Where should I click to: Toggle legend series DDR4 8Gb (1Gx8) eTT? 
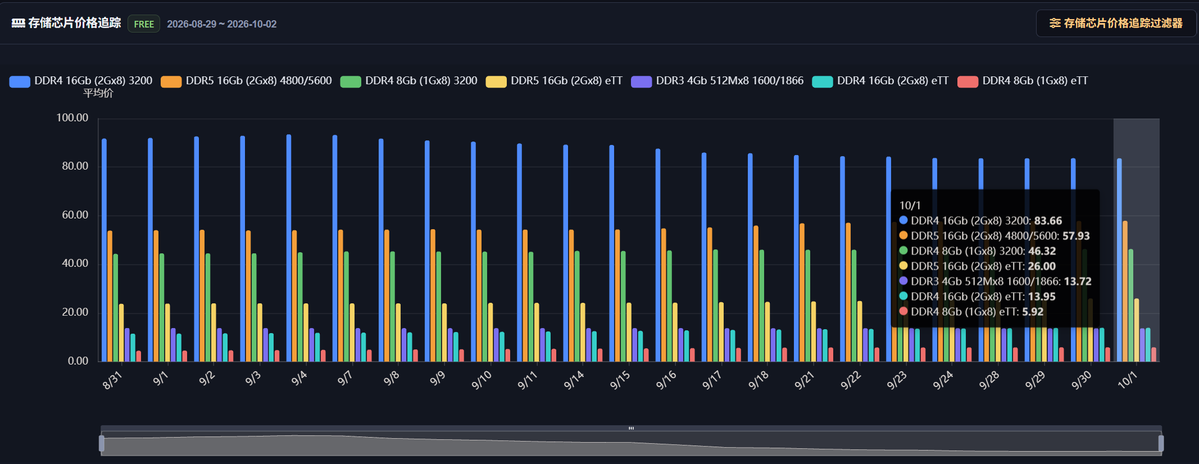tap(1022, 80)
